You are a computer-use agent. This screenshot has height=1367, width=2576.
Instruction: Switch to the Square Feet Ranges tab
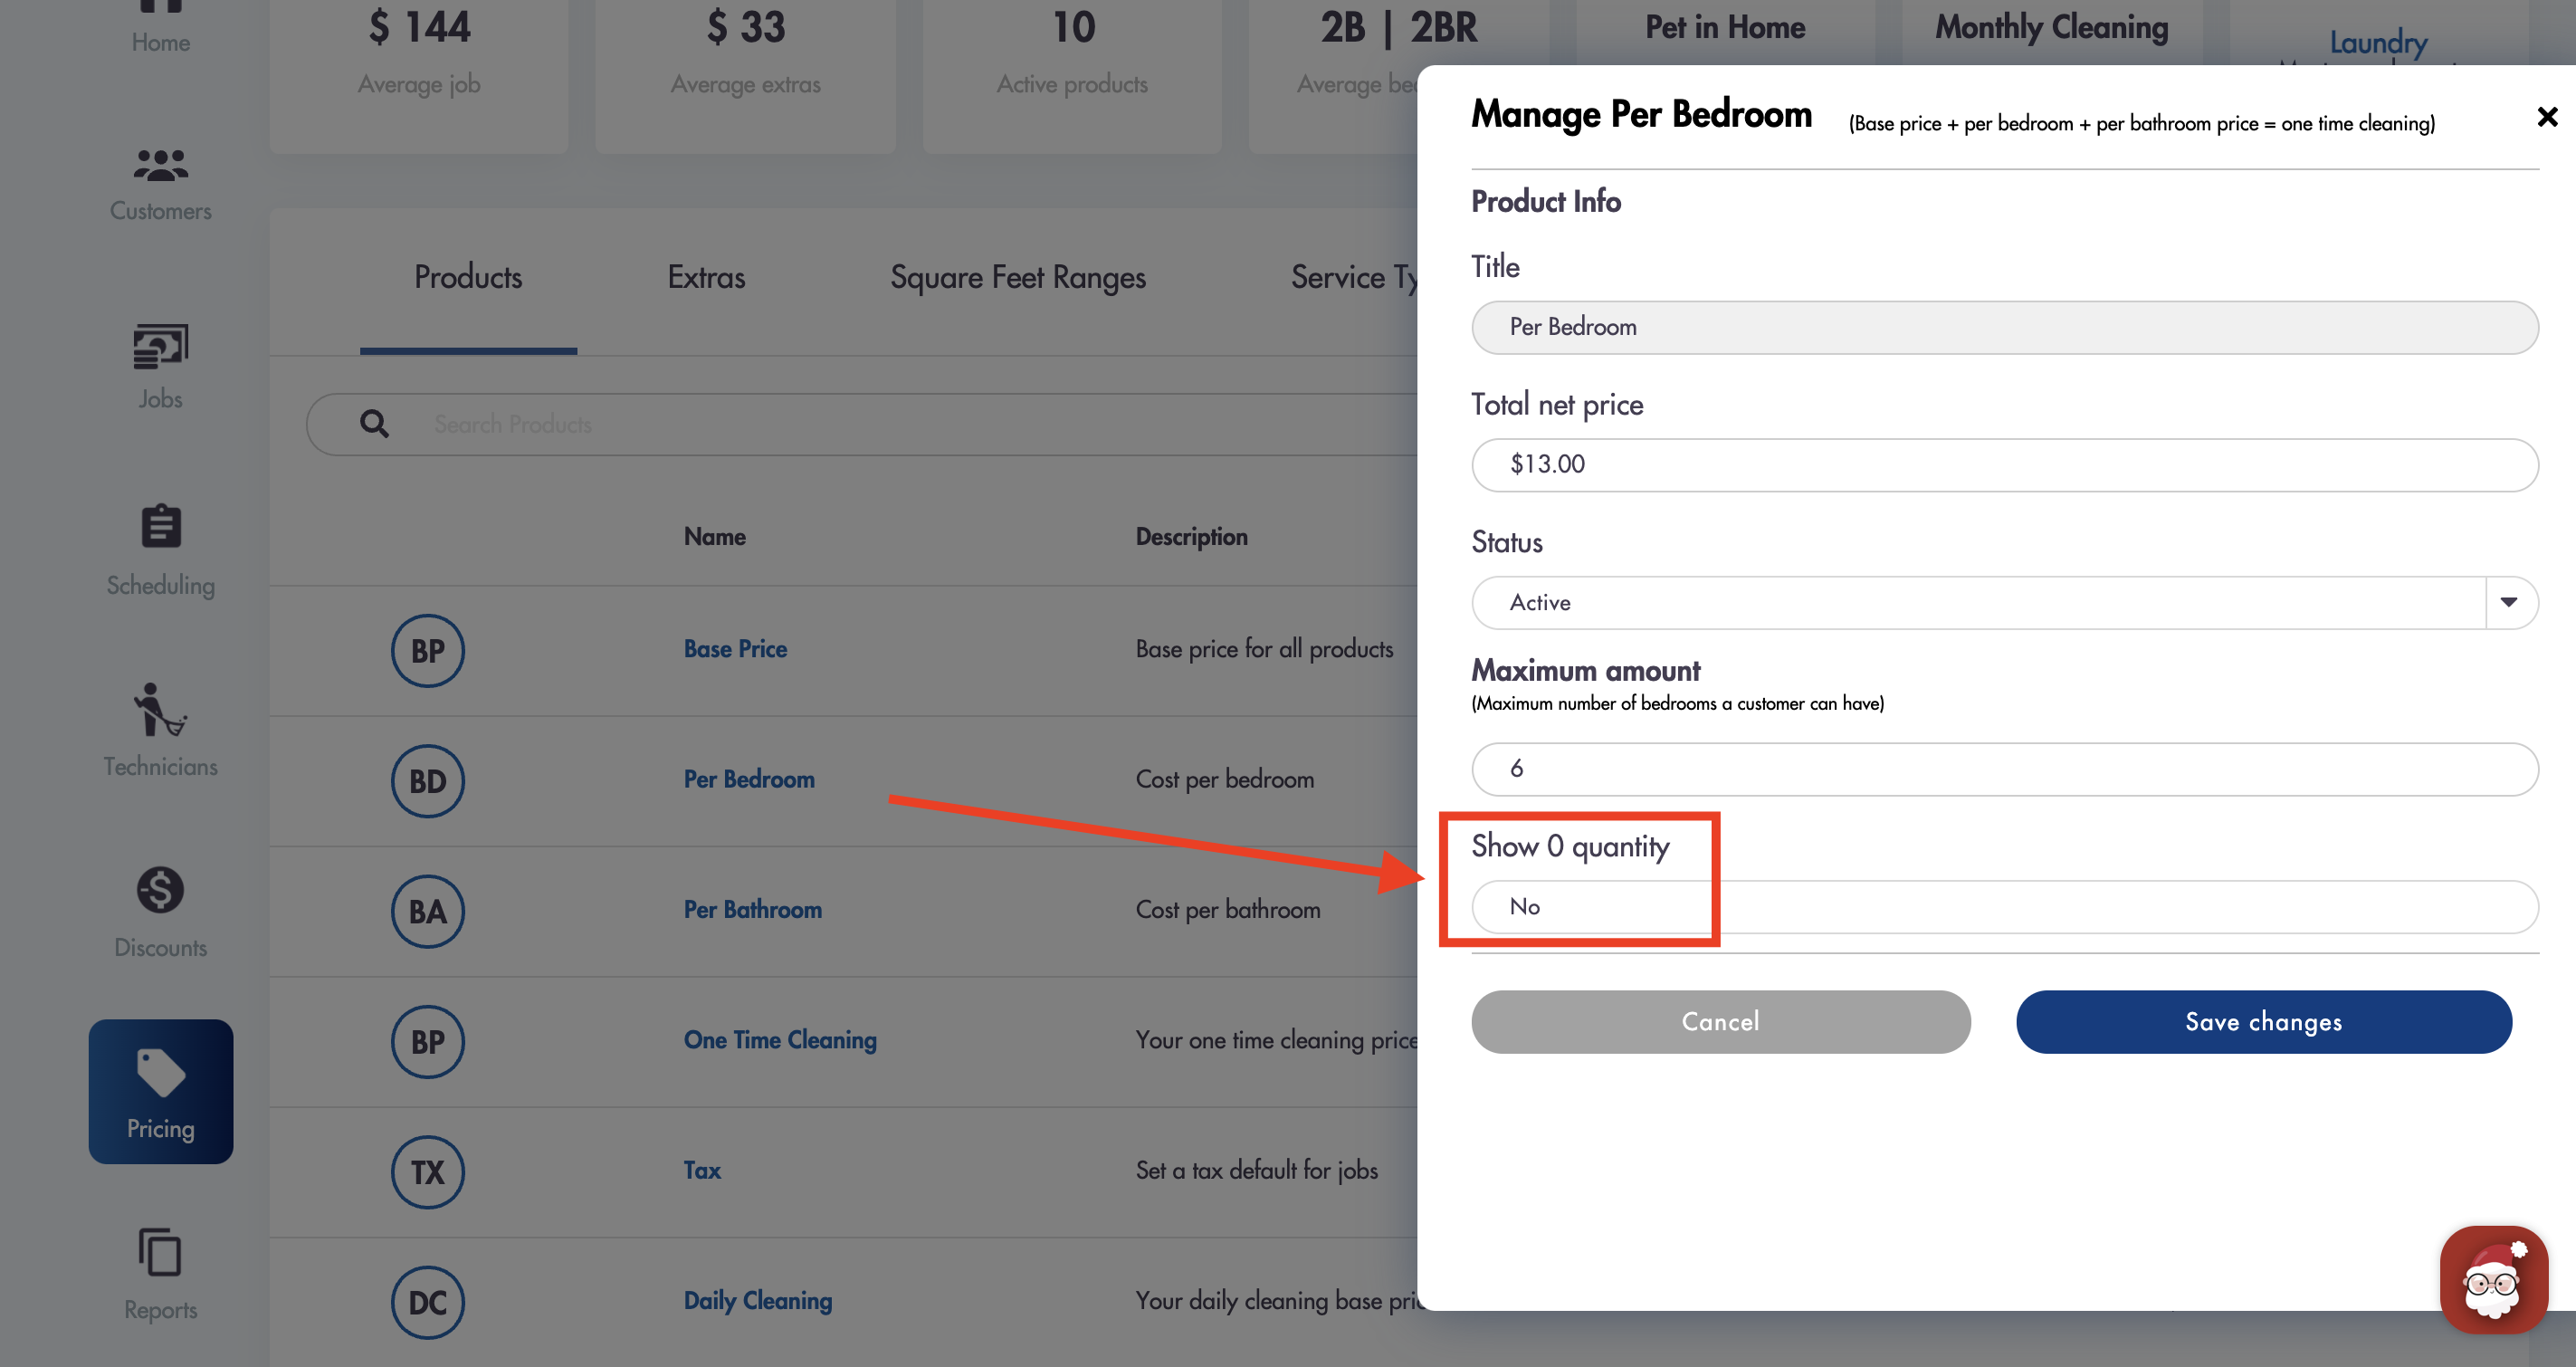click(x=1018, y=277)
